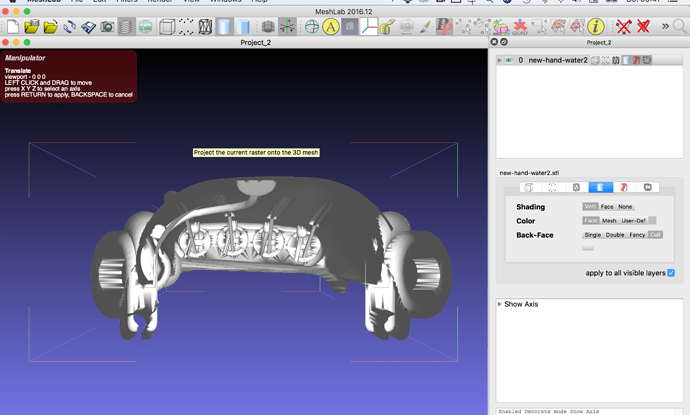Expand toolbar overflow chevron
Image resolution: width=690 pixels, height=415 pixels.
(x=665, y=27)
